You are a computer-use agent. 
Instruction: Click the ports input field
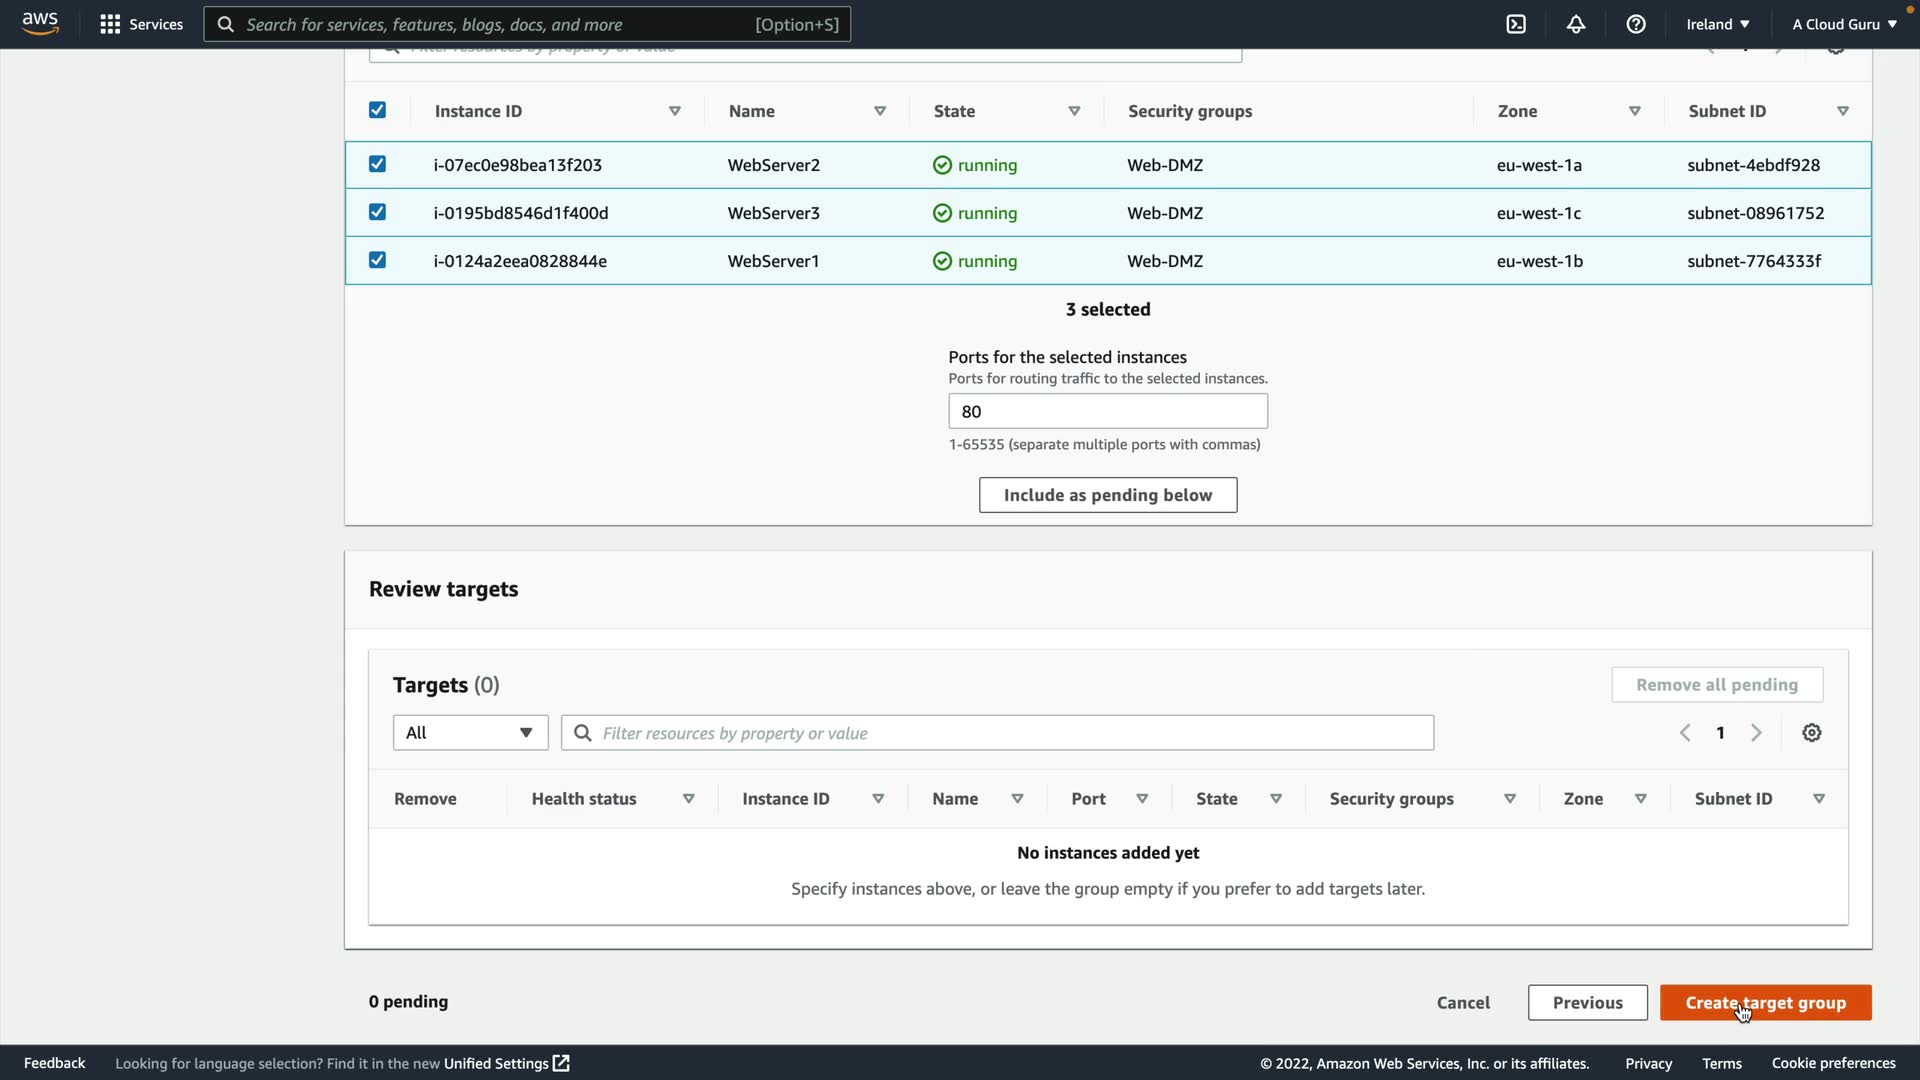coord(1107,411)
